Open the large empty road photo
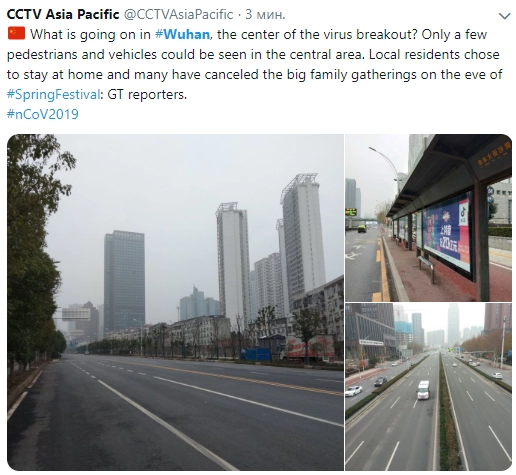The height and width of the screenshot is (475, 516). coord(175,302)
